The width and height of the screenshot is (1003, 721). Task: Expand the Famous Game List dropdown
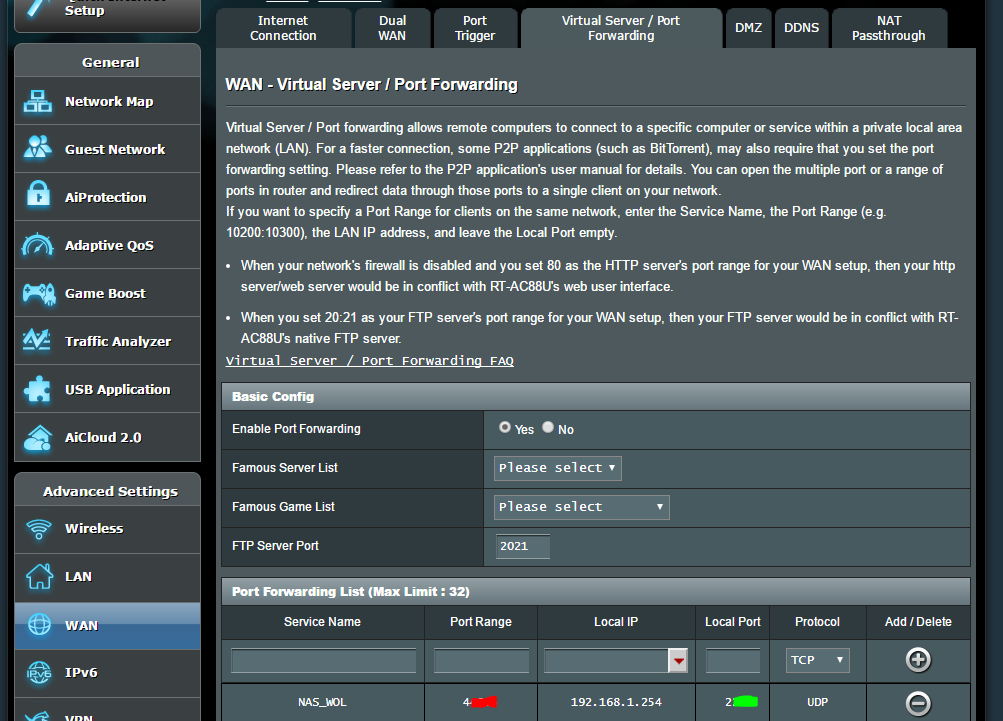coord(581,507)
